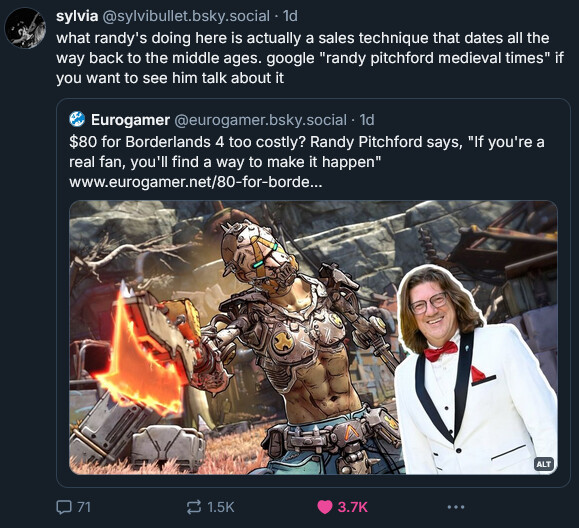The height and width of the screenshot is (528, 579).
Task: Click the reply speech bubble icon
Action: [x=64, y=507]
